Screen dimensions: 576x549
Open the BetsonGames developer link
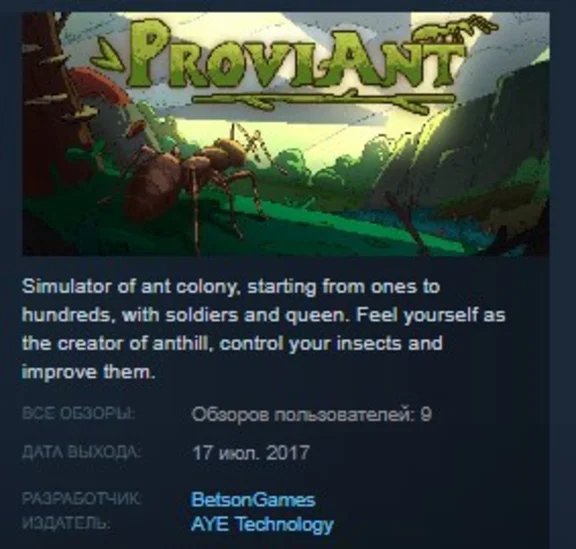tap(253, 500)
